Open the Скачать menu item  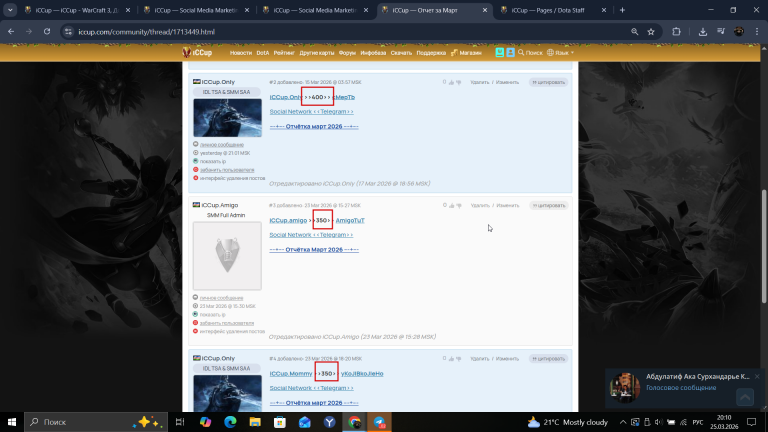(x=401, y=53)
